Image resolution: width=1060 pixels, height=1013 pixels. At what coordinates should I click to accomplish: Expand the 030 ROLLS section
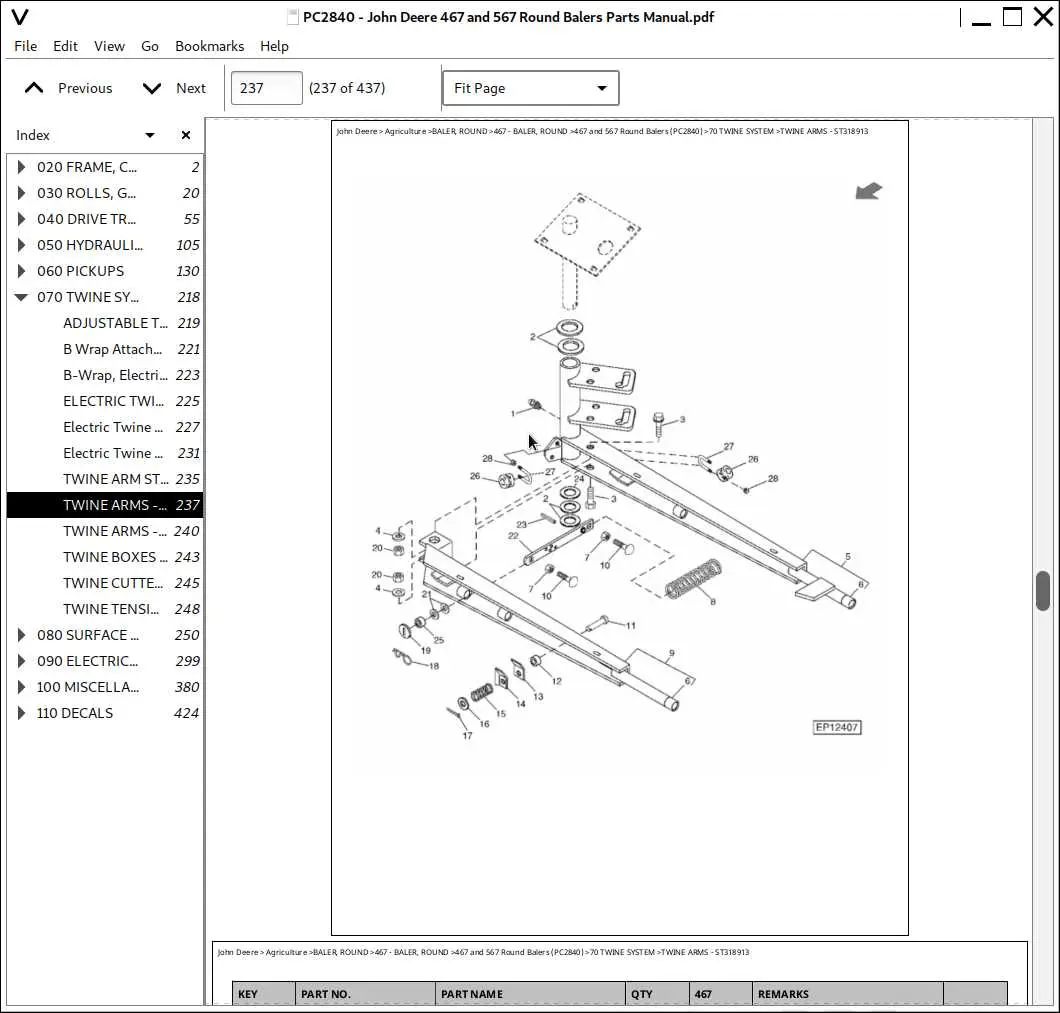21,193
